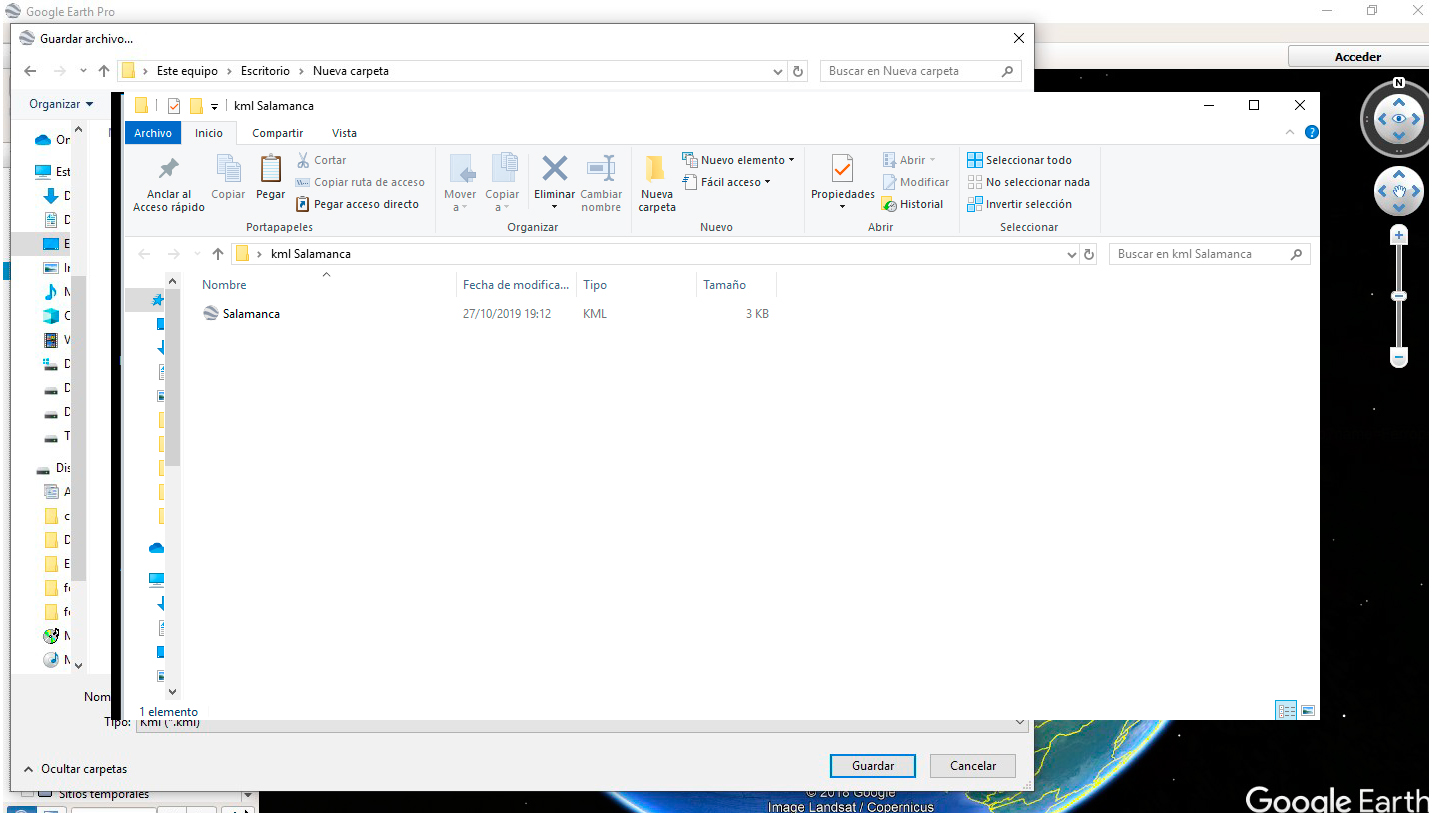Zoom out with Google Earth minus button

(1399, 357)
